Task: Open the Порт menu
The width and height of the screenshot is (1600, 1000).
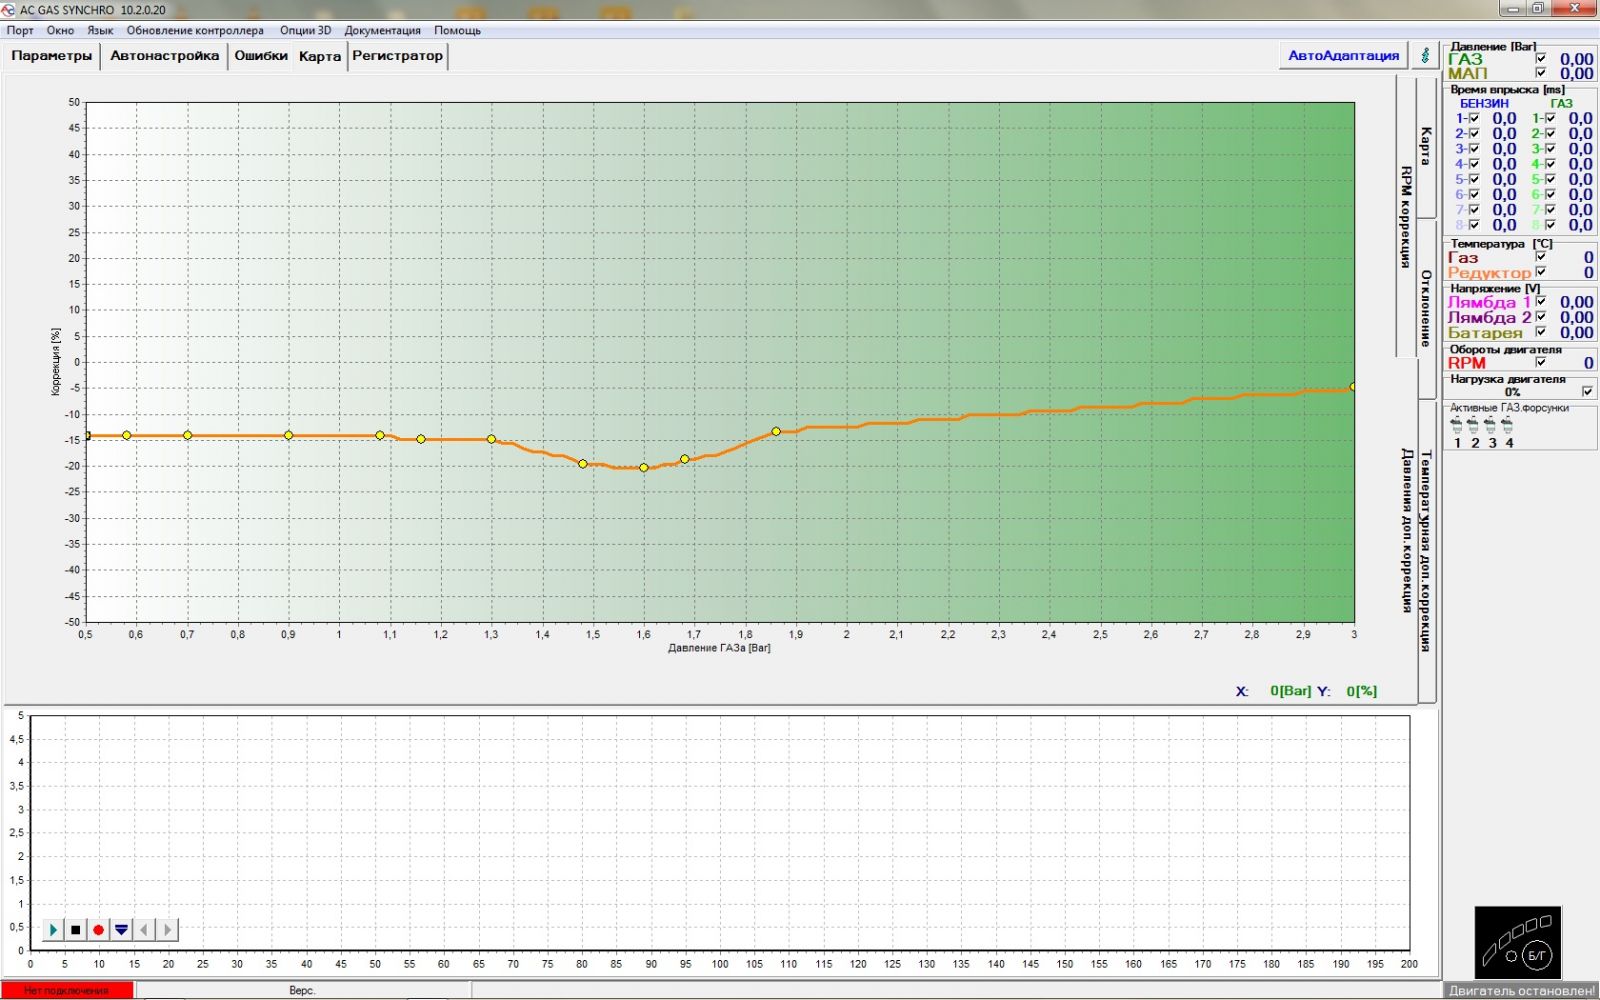Action: coord(20,30)
